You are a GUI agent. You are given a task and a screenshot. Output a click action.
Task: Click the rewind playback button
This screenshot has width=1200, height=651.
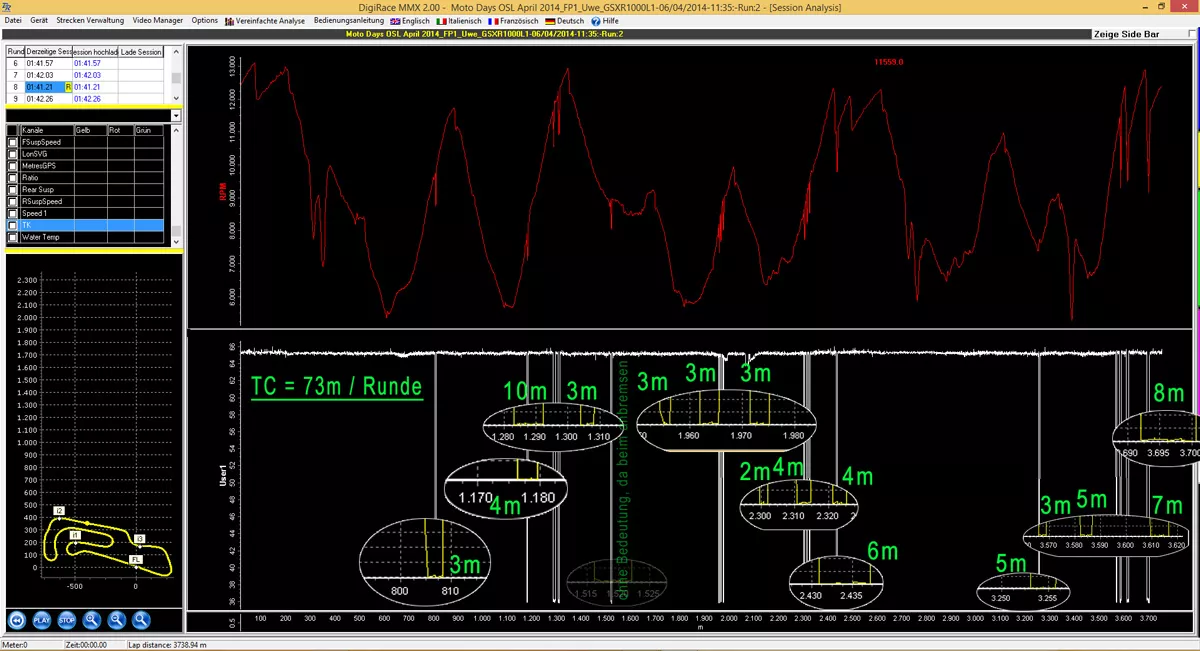click(x=17, y=620)
